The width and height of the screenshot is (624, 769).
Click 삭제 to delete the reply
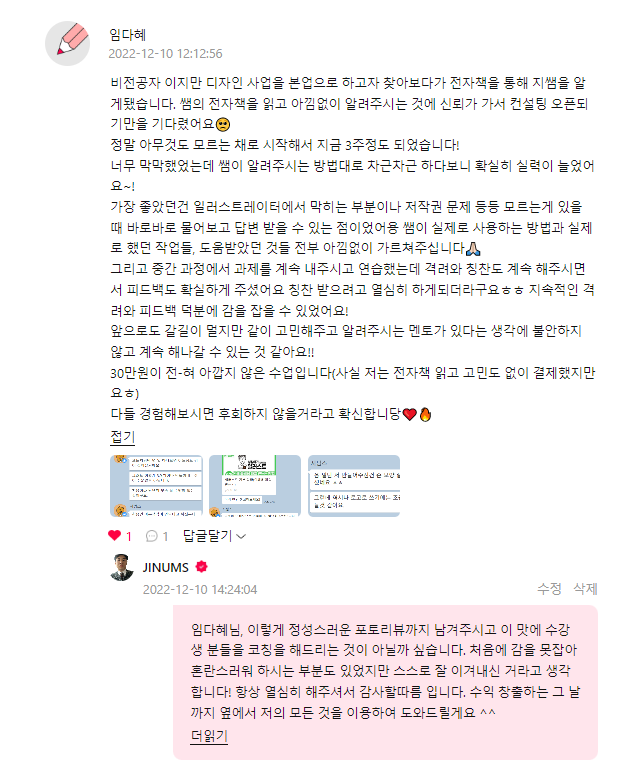(585, 589)
